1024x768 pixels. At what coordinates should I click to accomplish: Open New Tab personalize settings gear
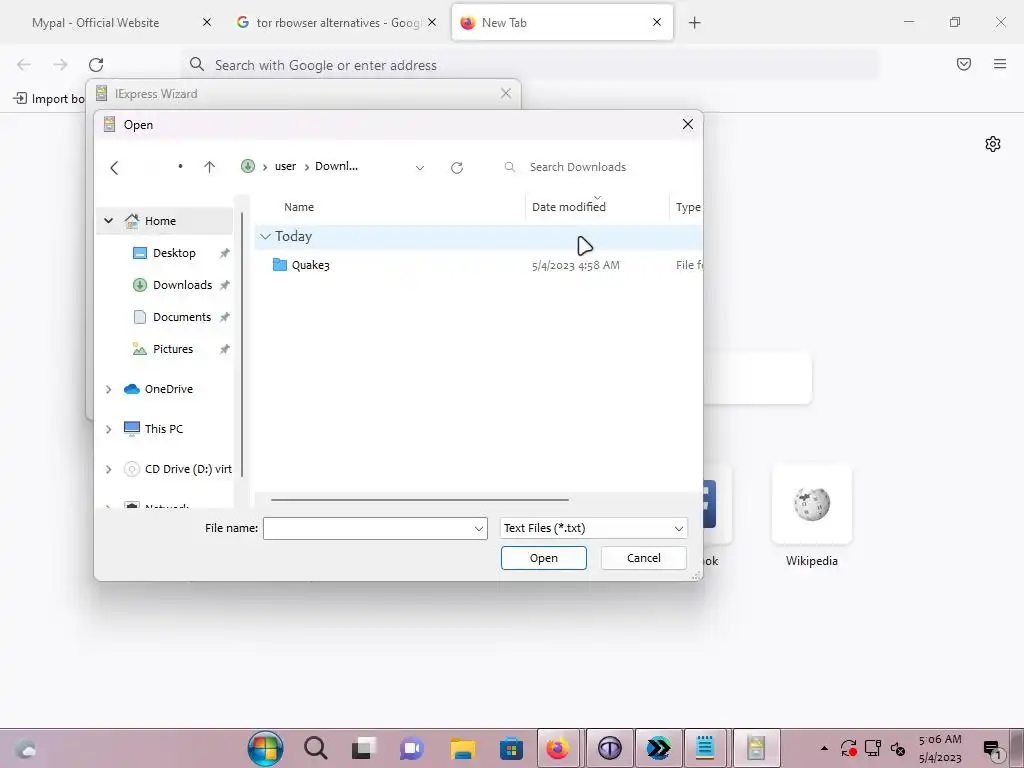point(993,144)
